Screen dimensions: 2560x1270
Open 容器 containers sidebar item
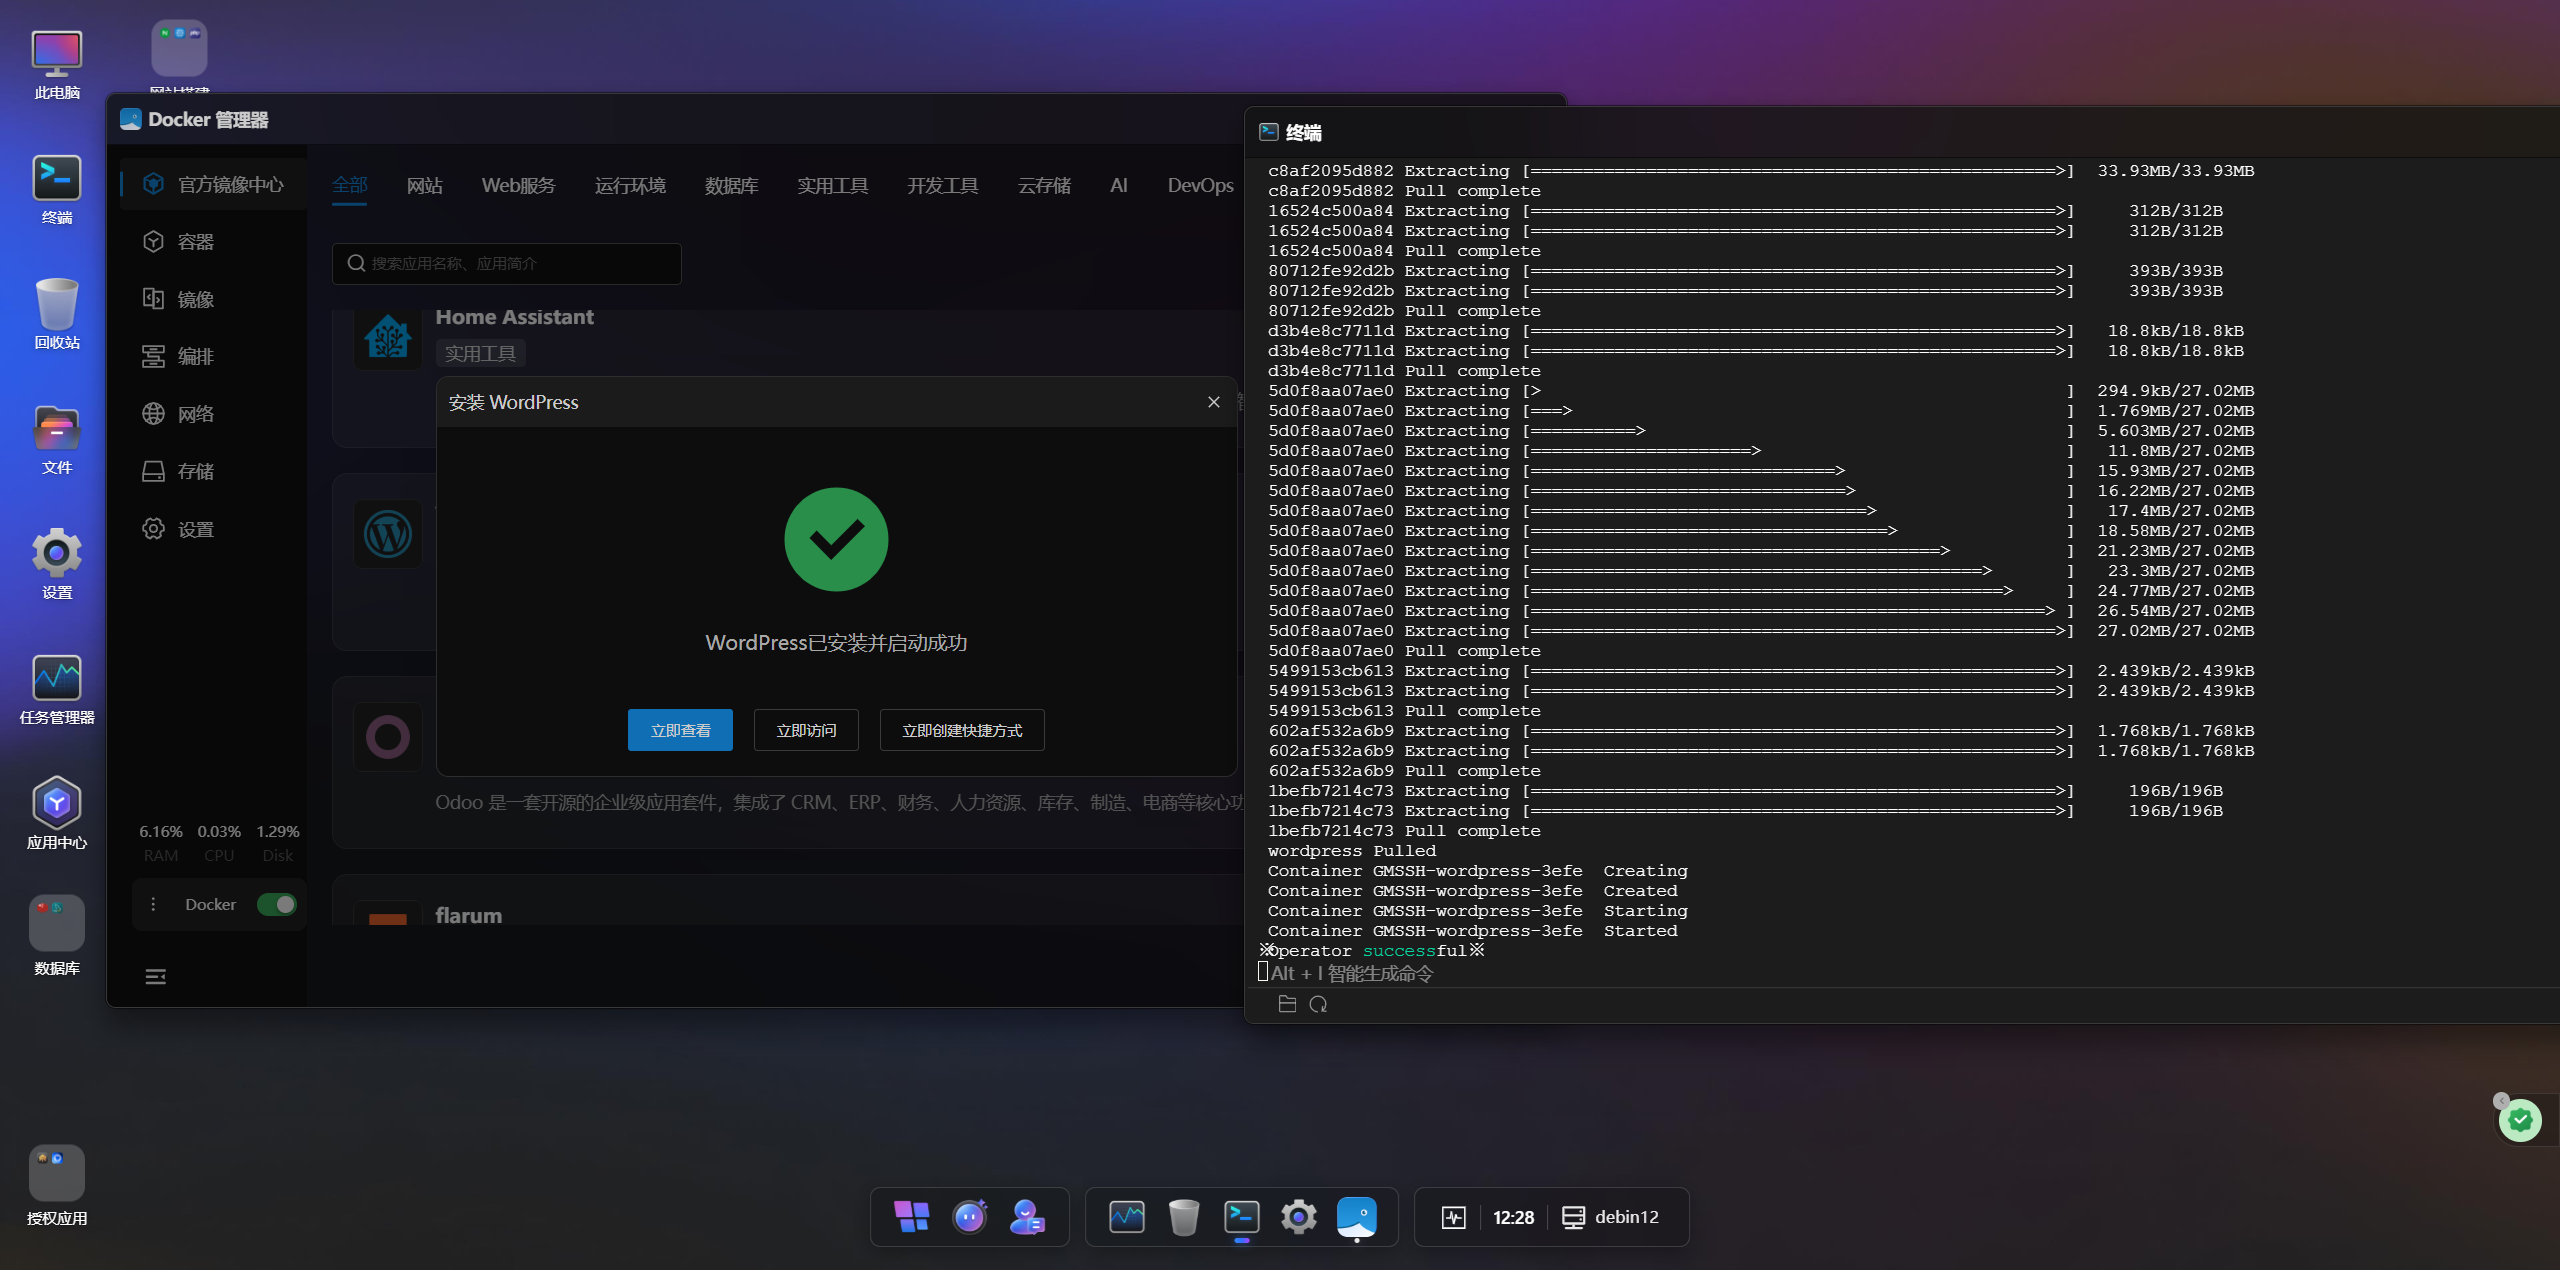(x=195, y=242)
